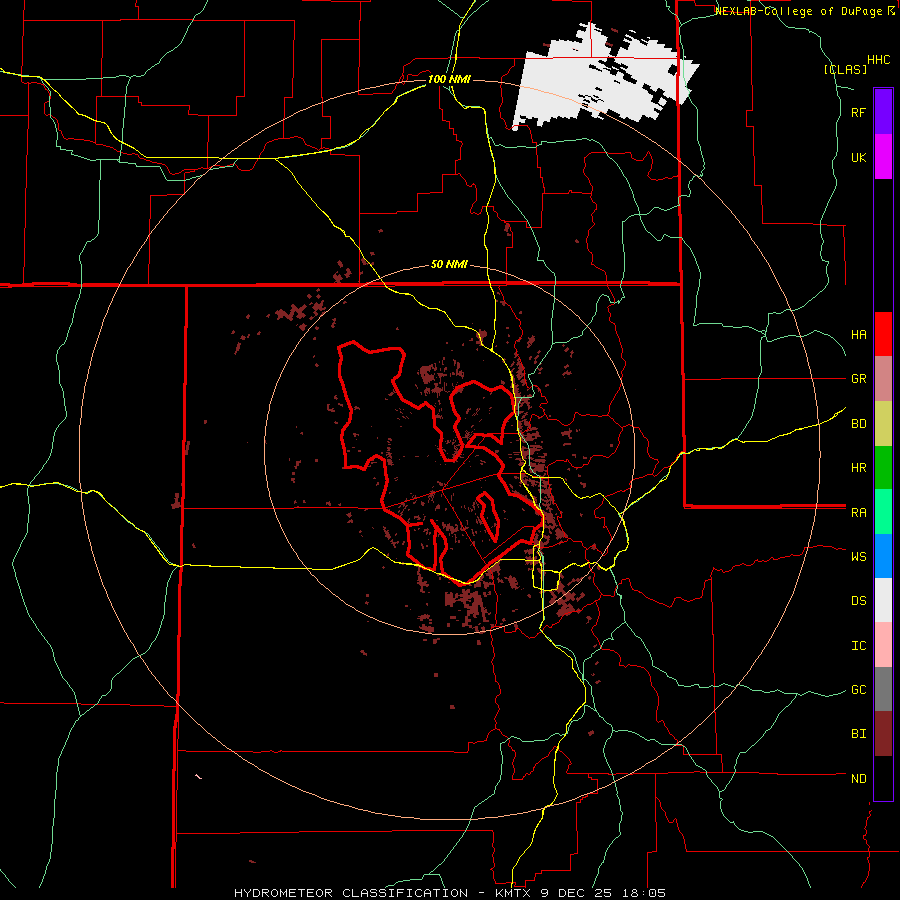Click the HYDROMETEOR CLASSIFICATION title text
This screenshot has height=900, width=900.
pyautogui.click(x=350, y=893)
